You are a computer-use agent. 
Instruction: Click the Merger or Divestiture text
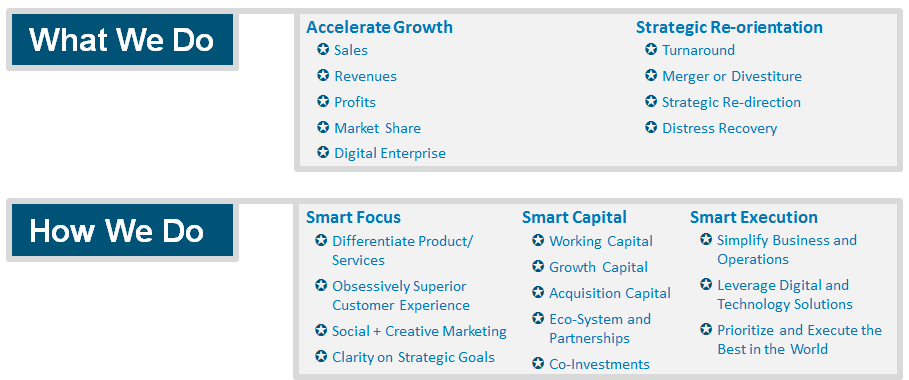click(732, 76)
